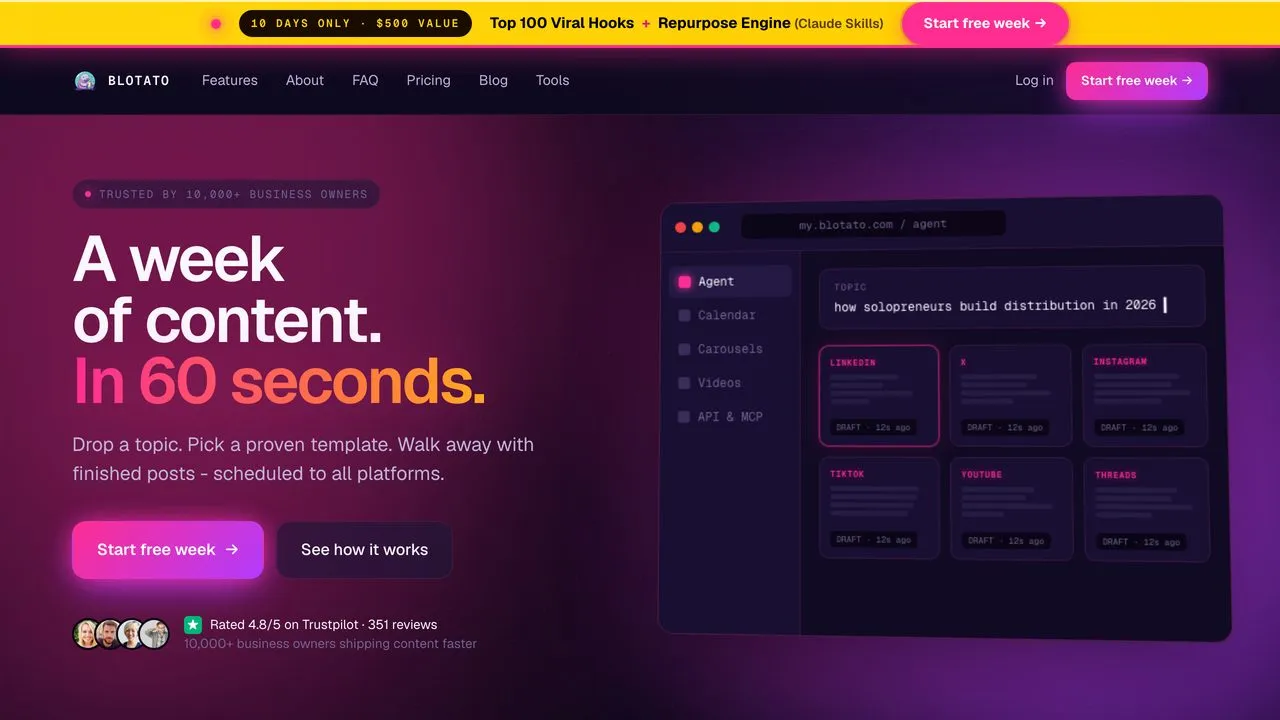
Task: Open the Tools nav link
Action: tap(552, 80)
